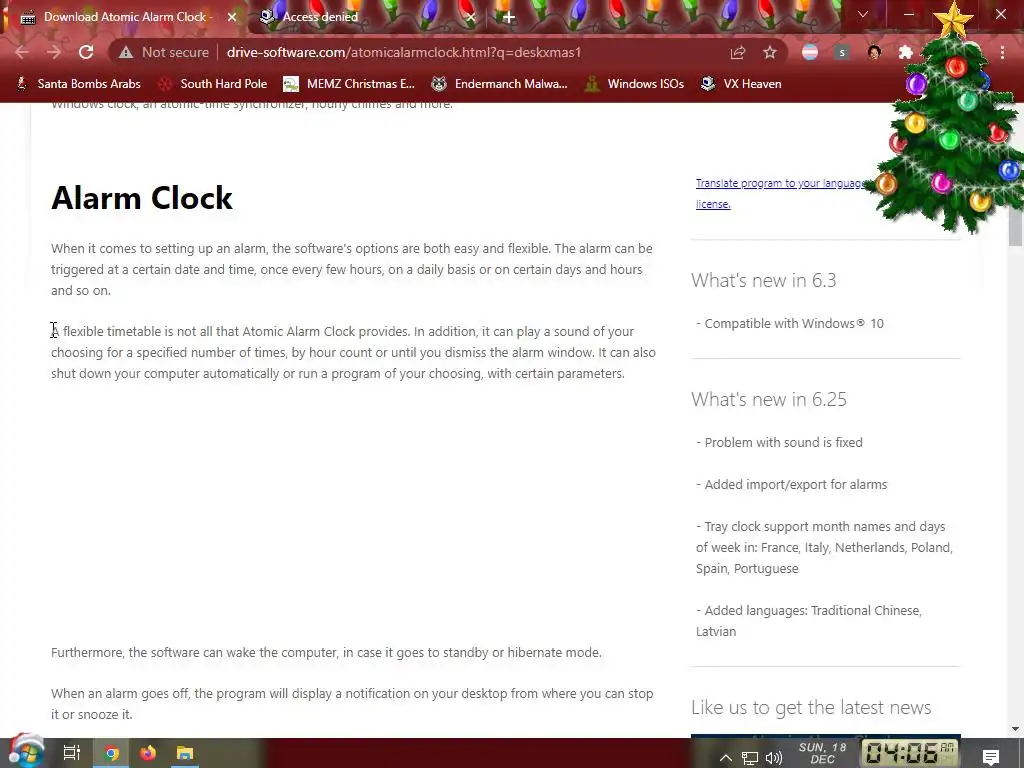Share this page icon in address bar

pyautogui.click(x=738, y=52)
